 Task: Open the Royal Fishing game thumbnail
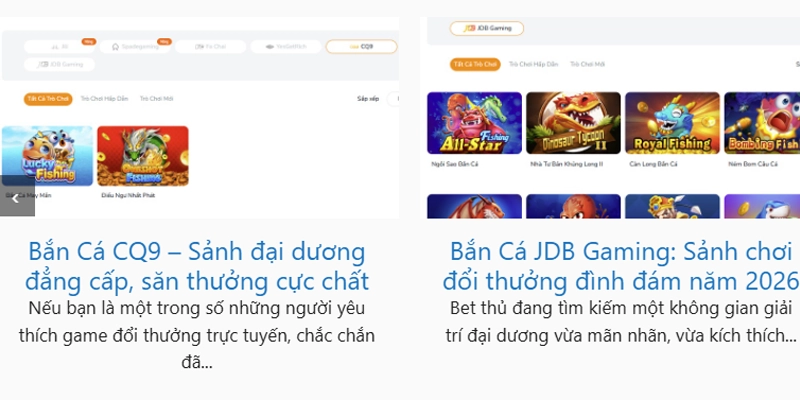coord(672,123)
